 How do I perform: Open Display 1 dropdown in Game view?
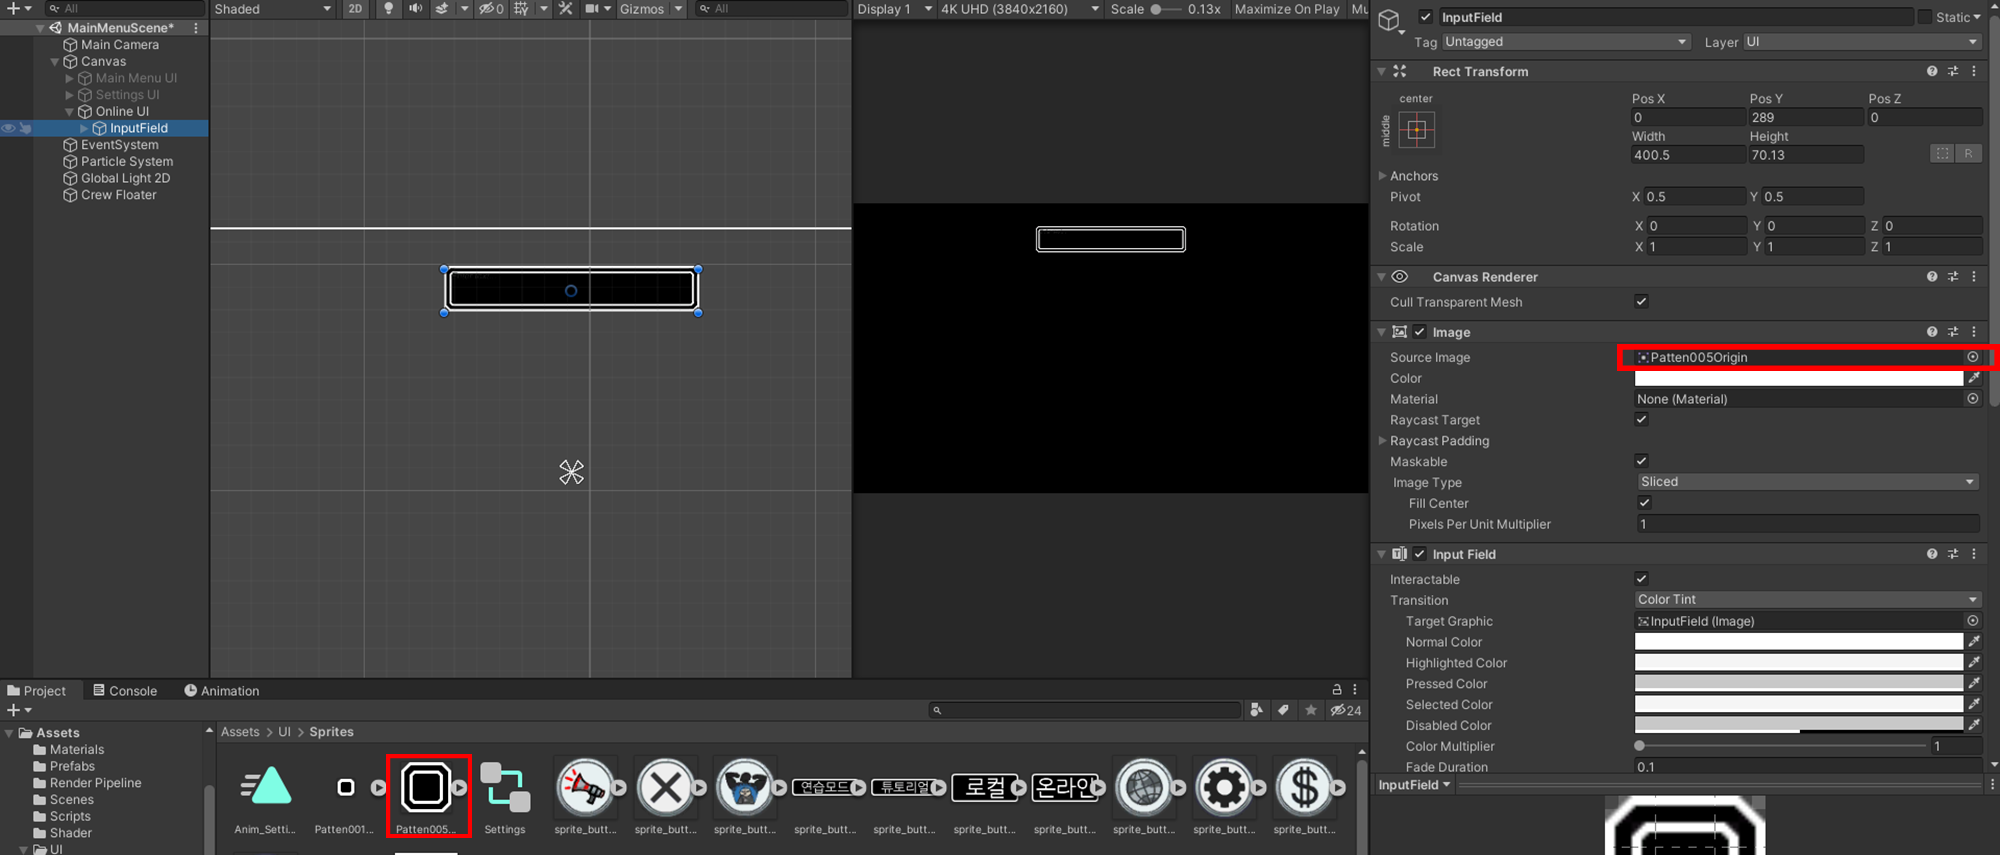894,9
